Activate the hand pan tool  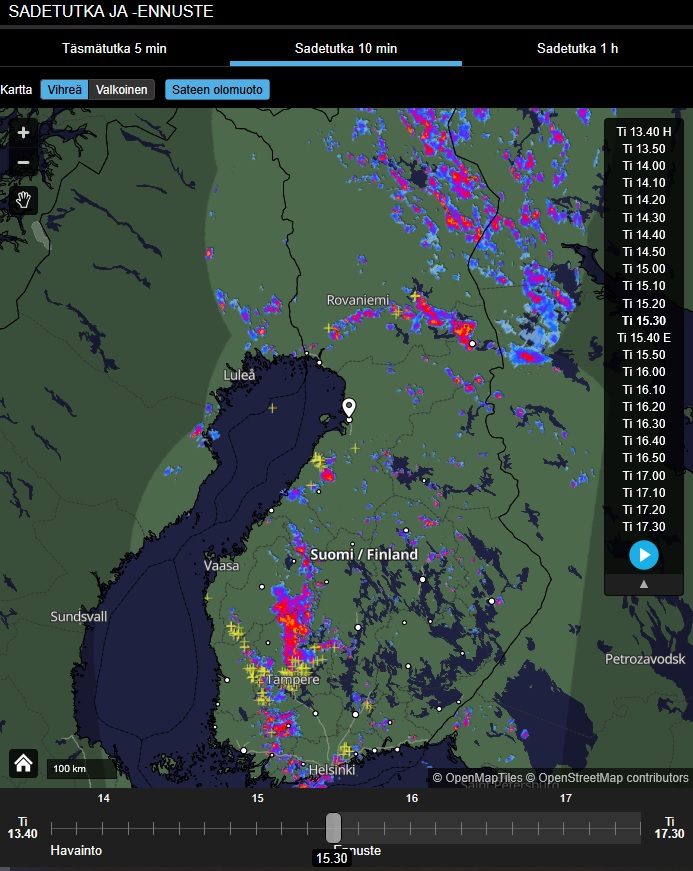point(23,200)
